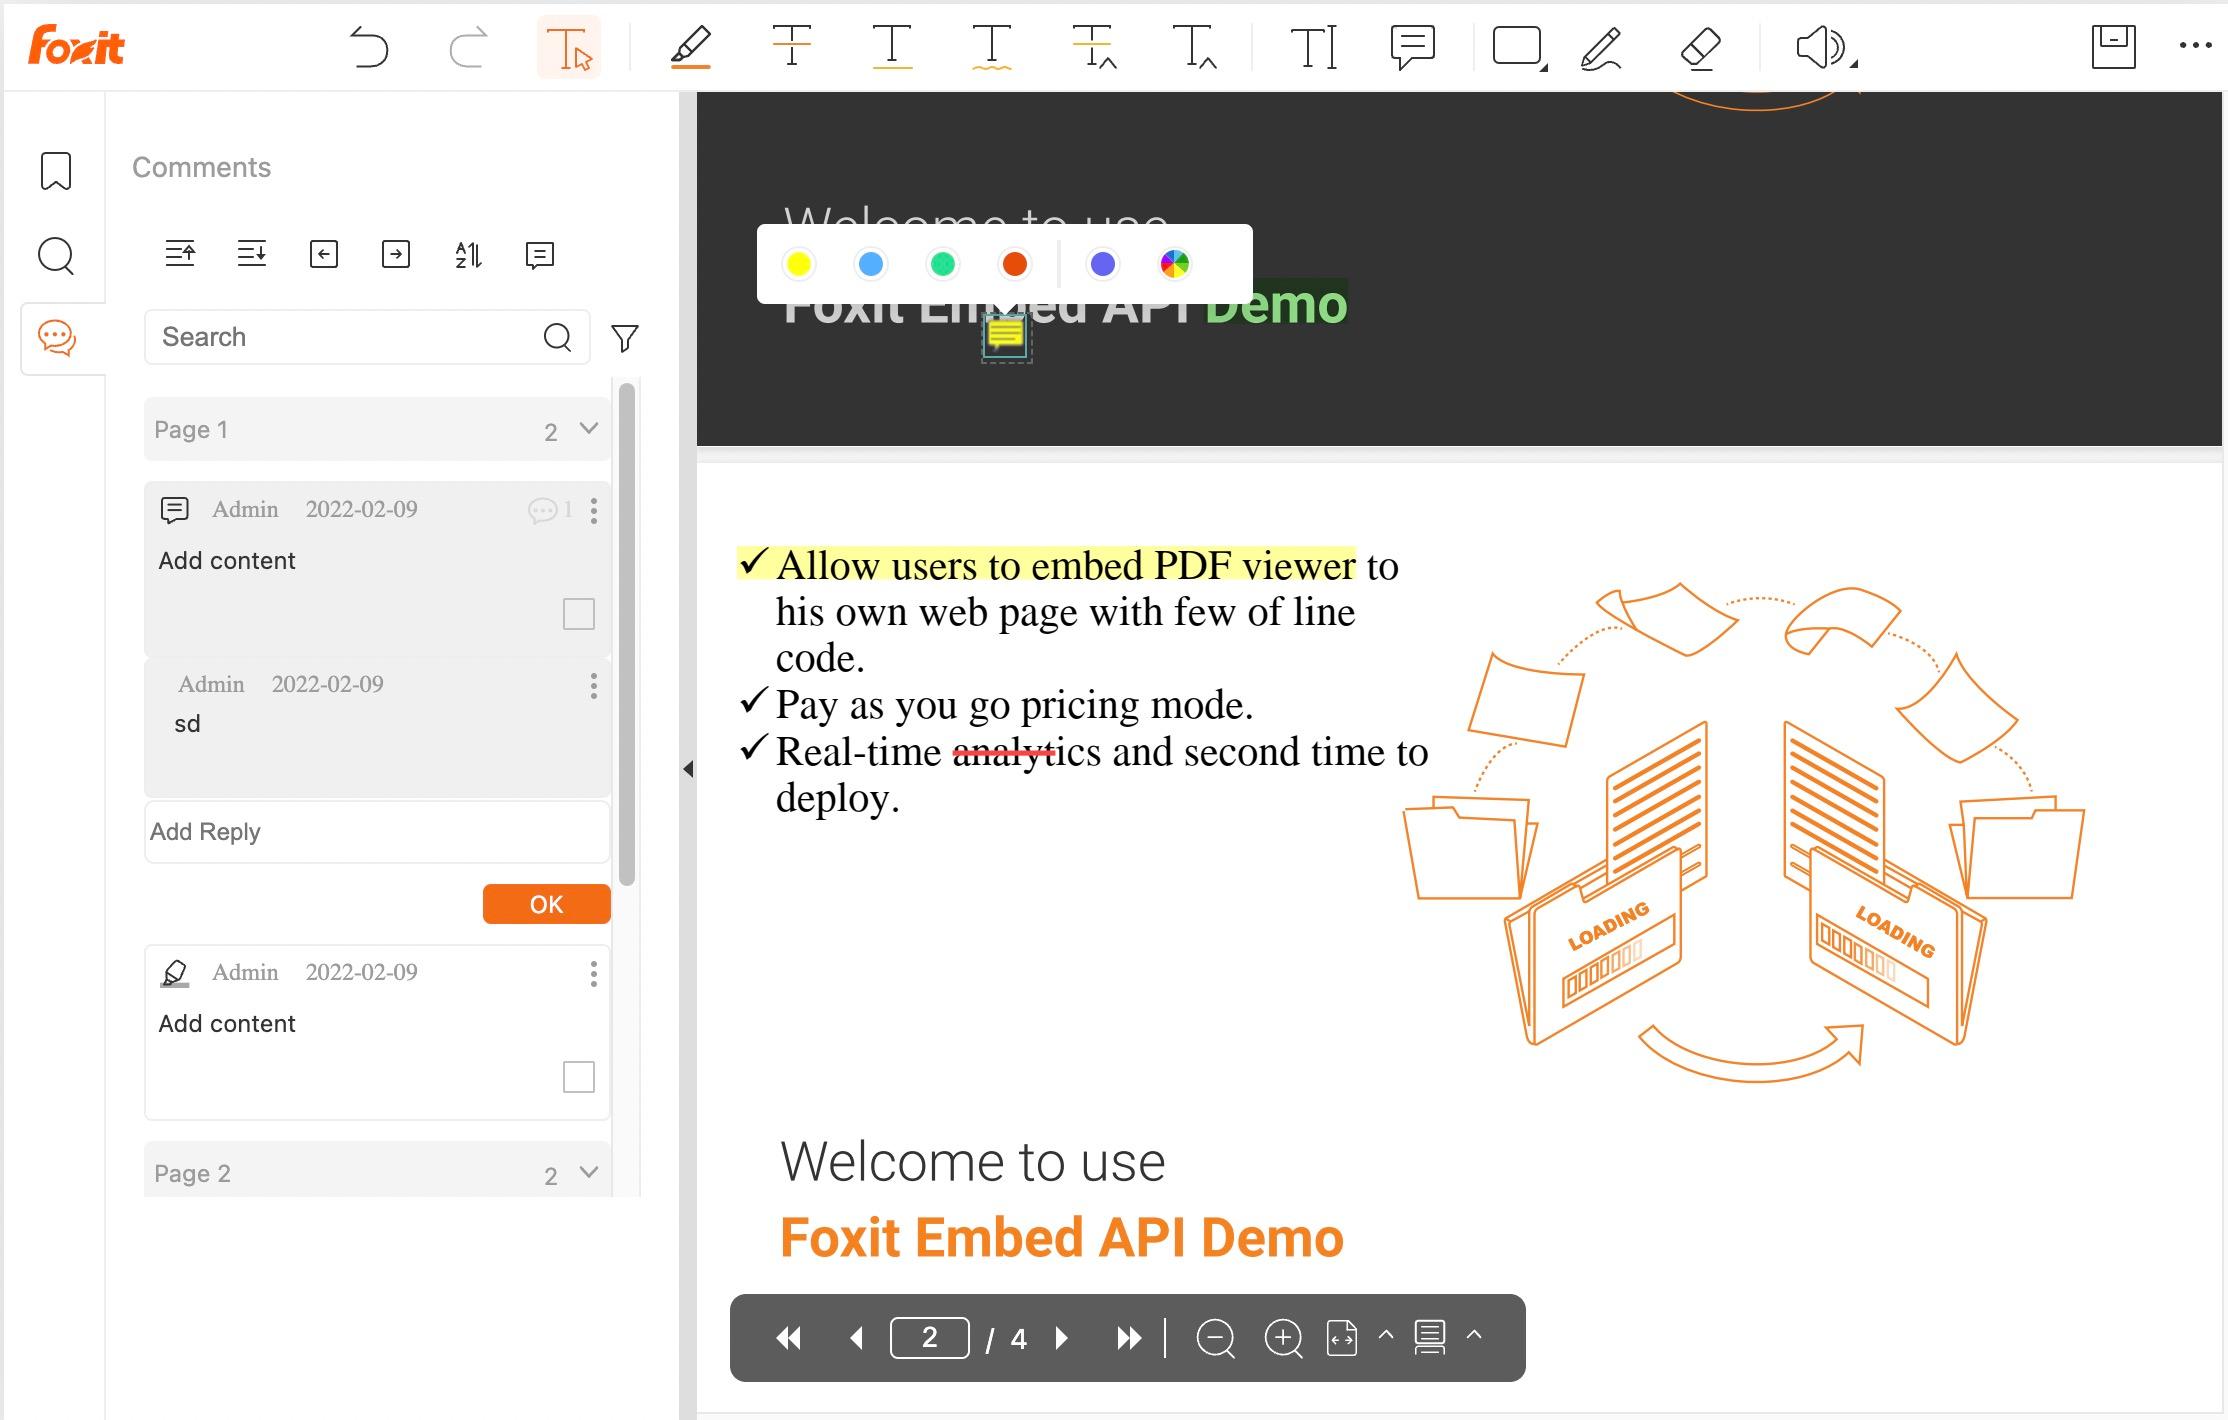Image resolution: width=2228 pixels, height=1420 pixels.
Task: Pick the Strikeout text tool
Action: (792, 47)
